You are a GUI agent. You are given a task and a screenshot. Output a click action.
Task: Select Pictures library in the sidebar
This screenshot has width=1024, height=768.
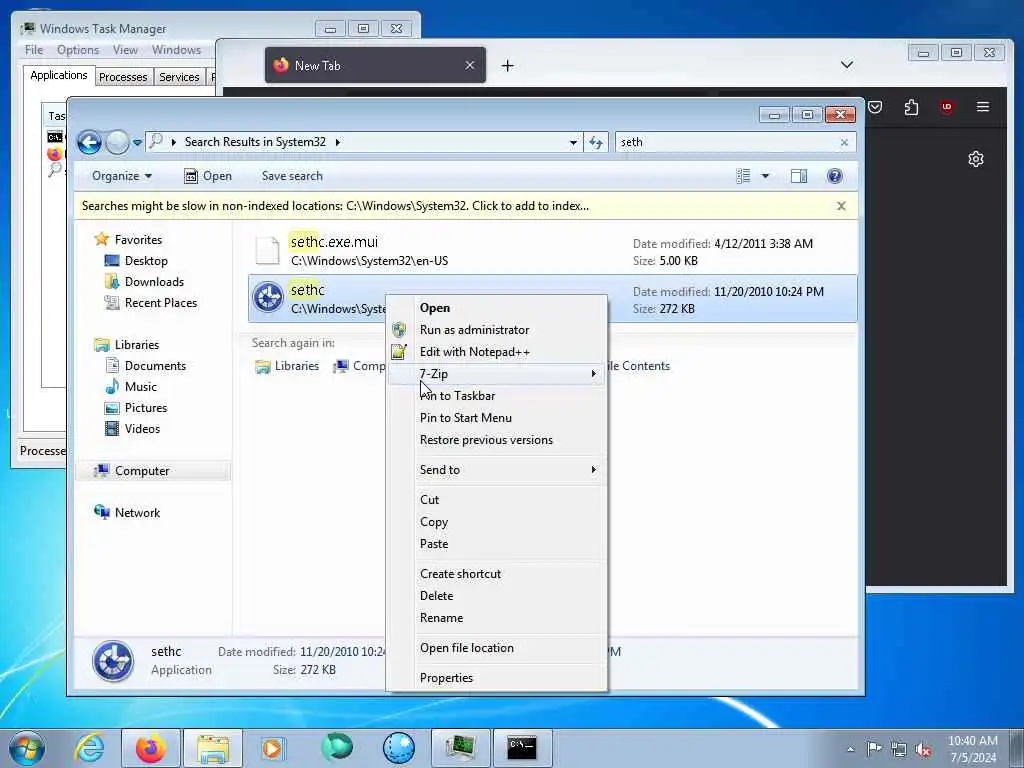[x=136, y=408]
